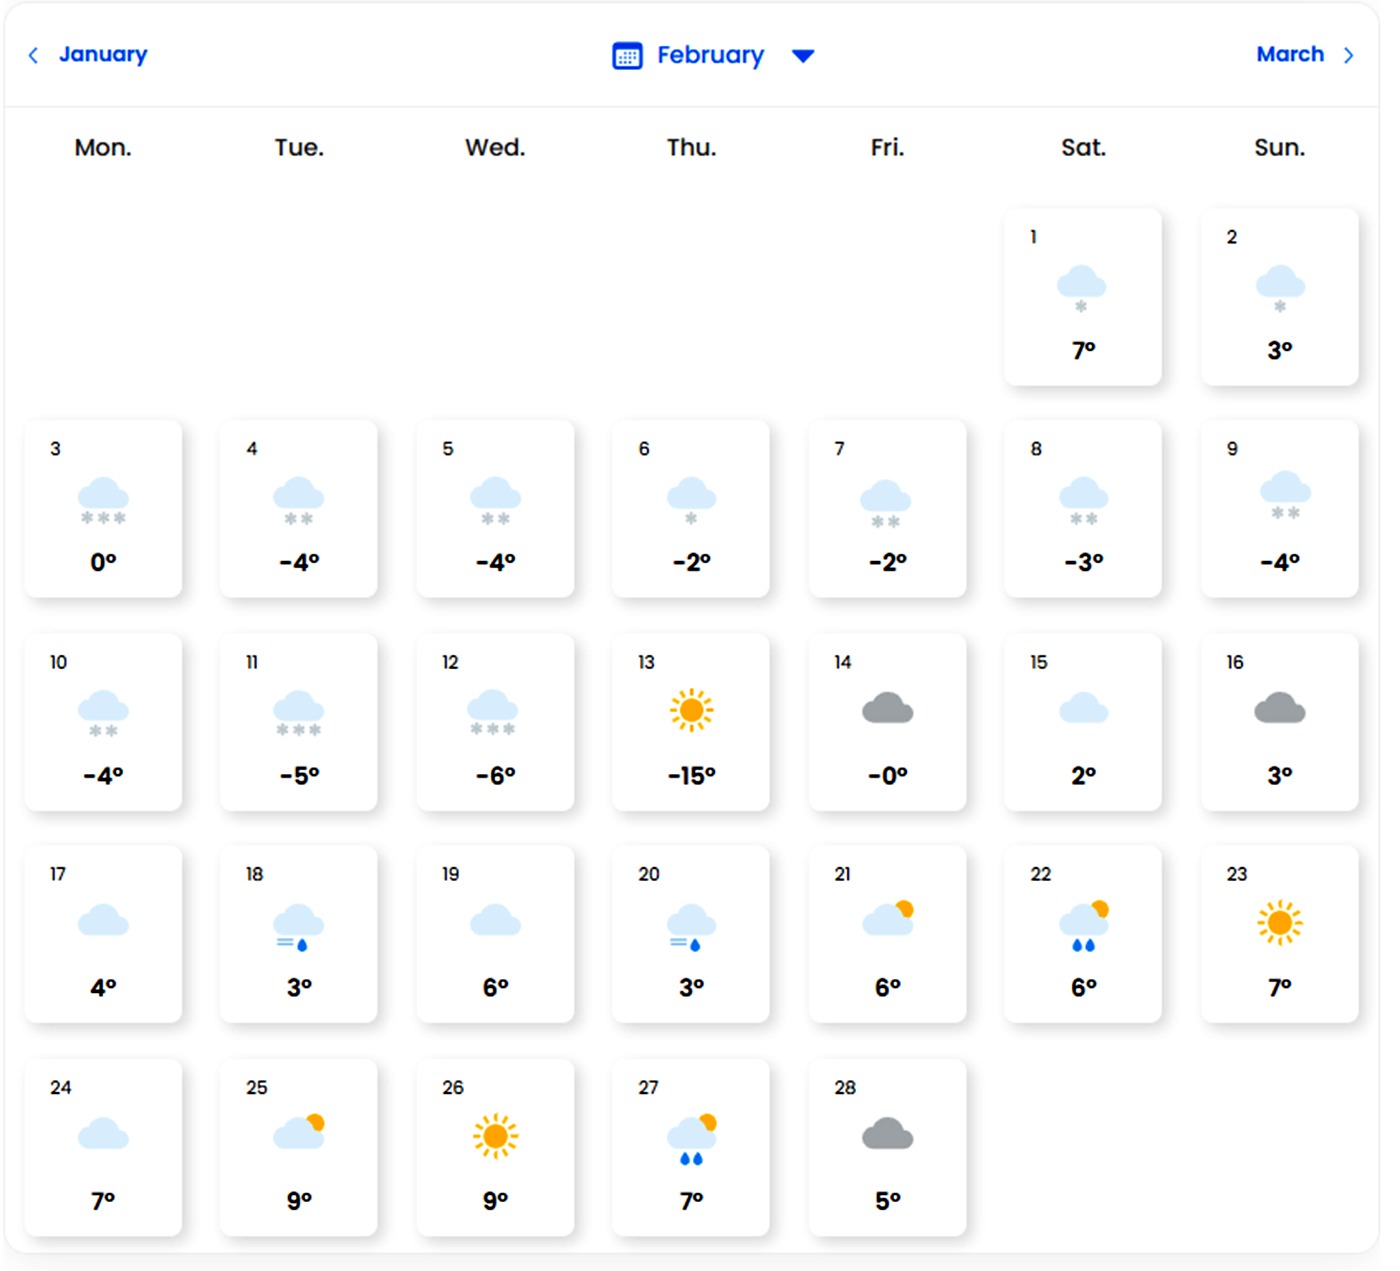The image size is (1400, 1271).
Task: Click the sunny icon on February 26
Action: (495, 1136)
